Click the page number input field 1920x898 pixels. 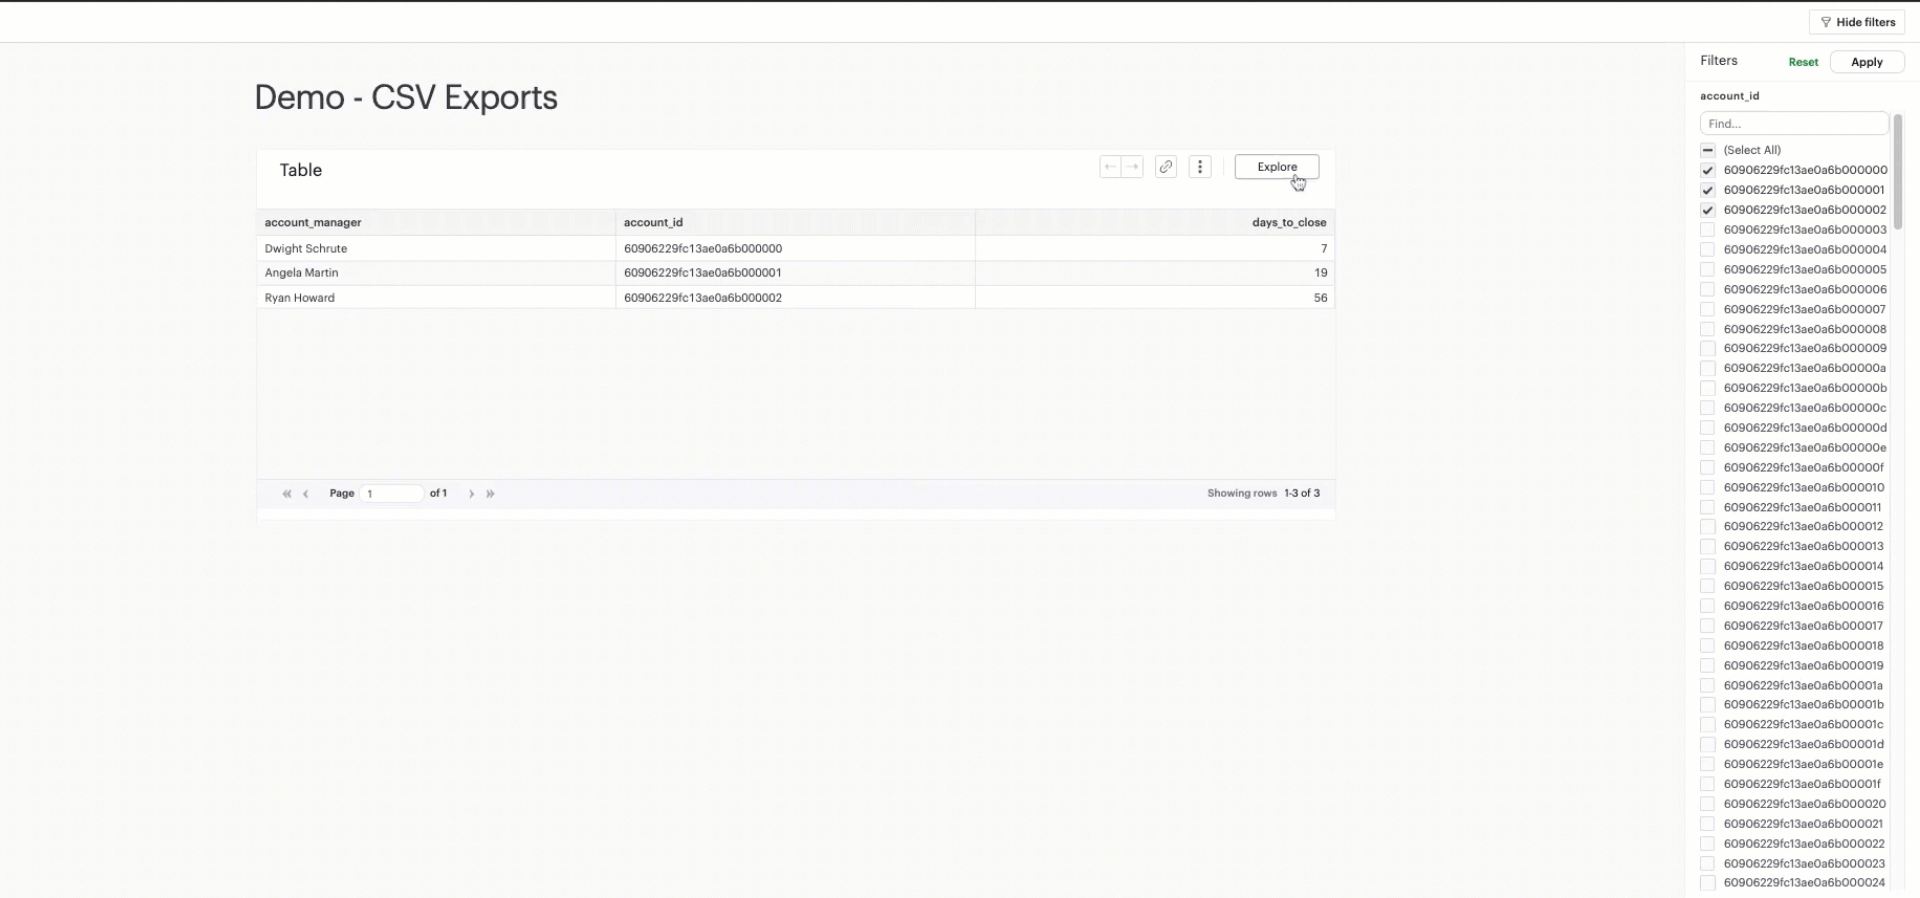(392, 494)
